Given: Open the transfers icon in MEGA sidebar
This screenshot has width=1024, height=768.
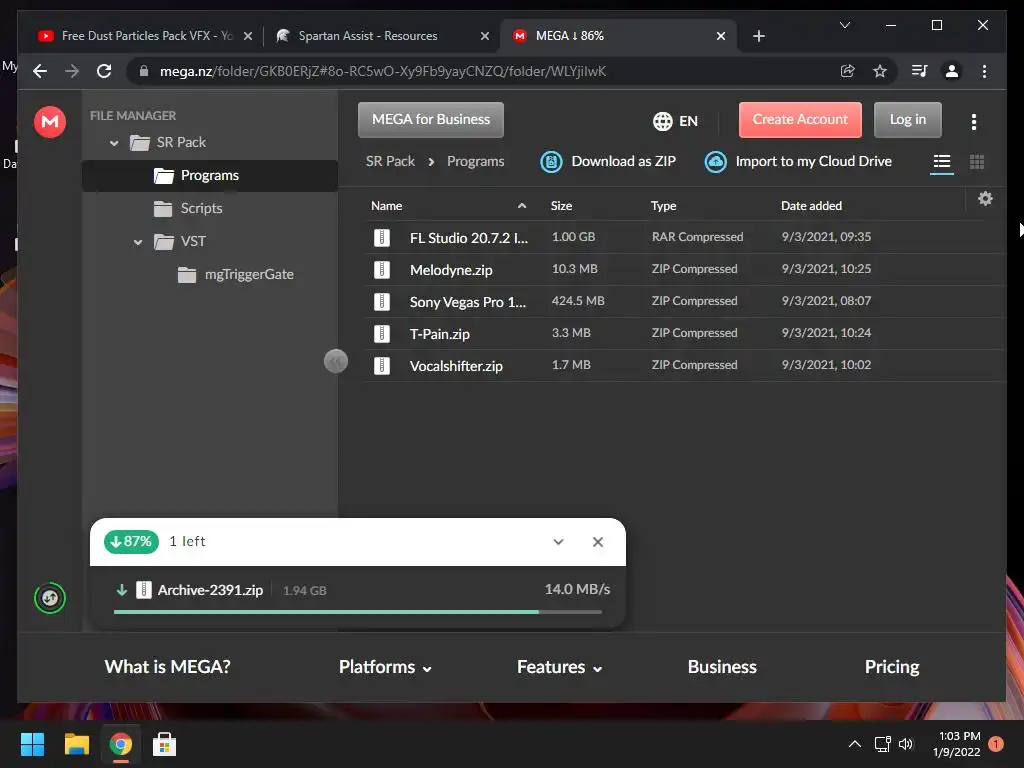Looking at the screenshot, I should click(x=50, y=598).
